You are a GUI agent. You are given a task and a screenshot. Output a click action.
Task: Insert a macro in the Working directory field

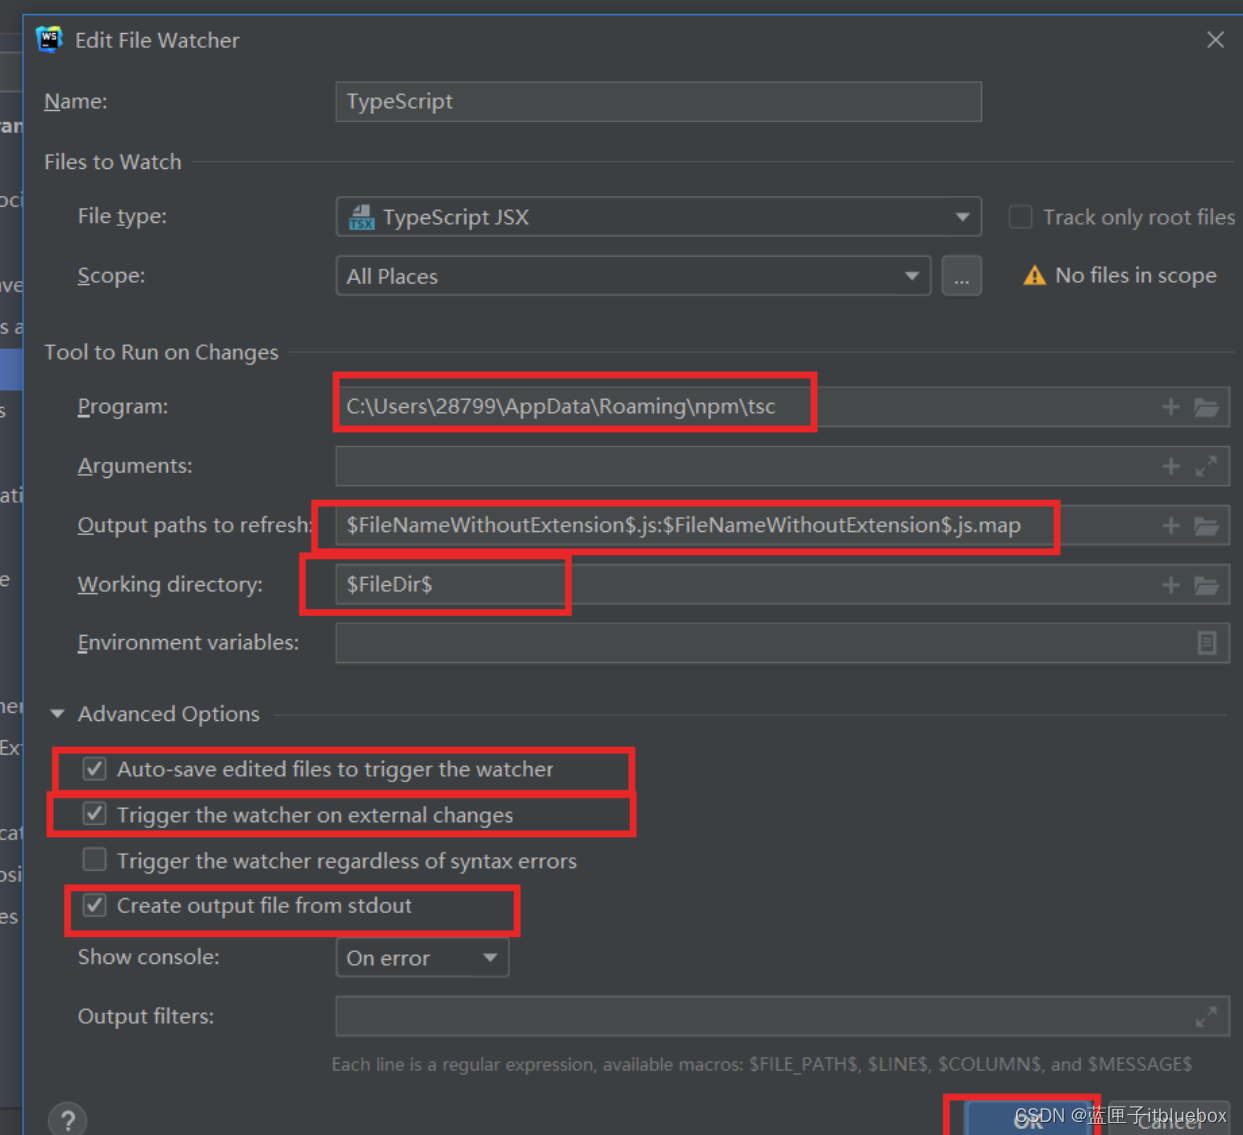pyautogui.click(x=1171, y=585)
